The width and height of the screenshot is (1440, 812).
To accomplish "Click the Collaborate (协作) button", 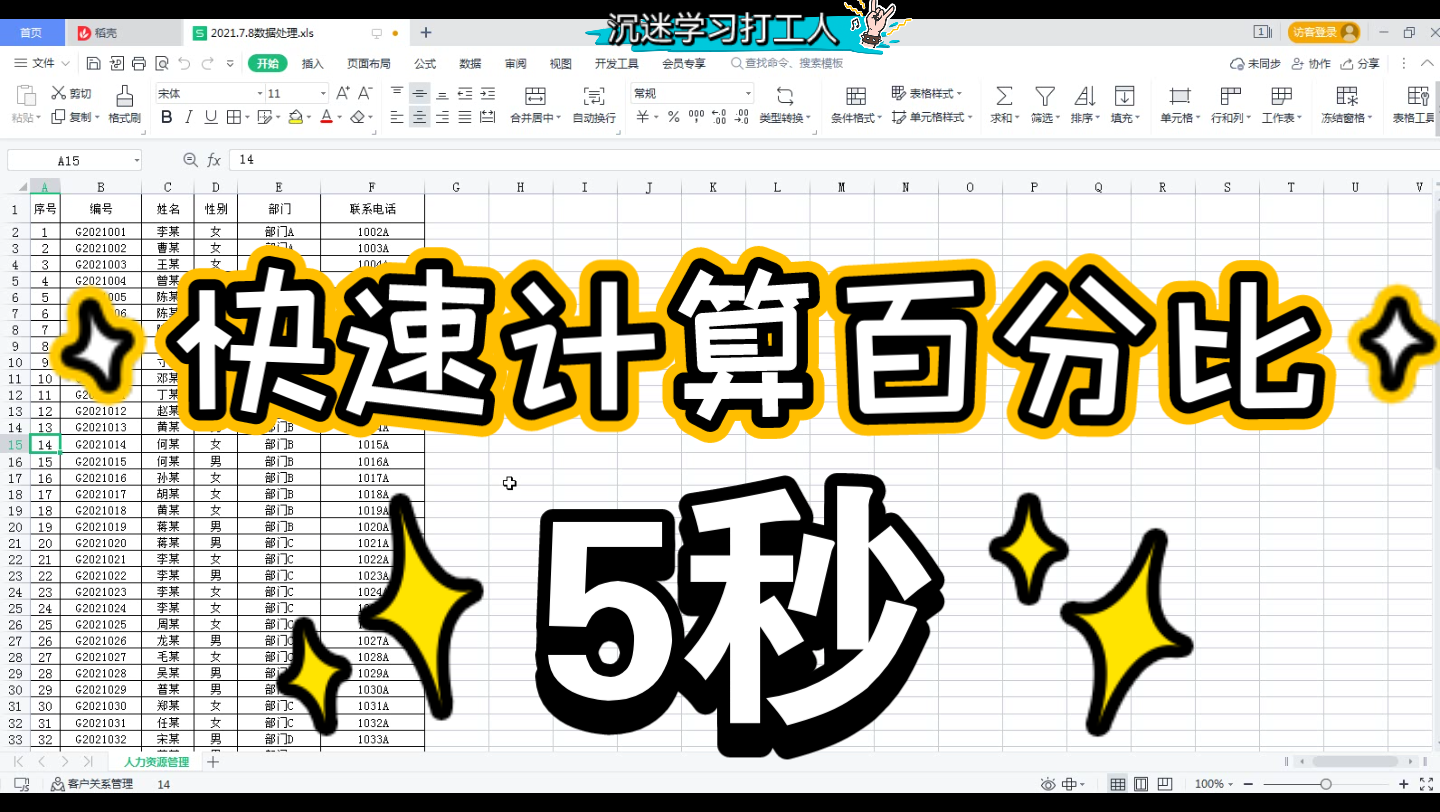I will (1311, 63).
